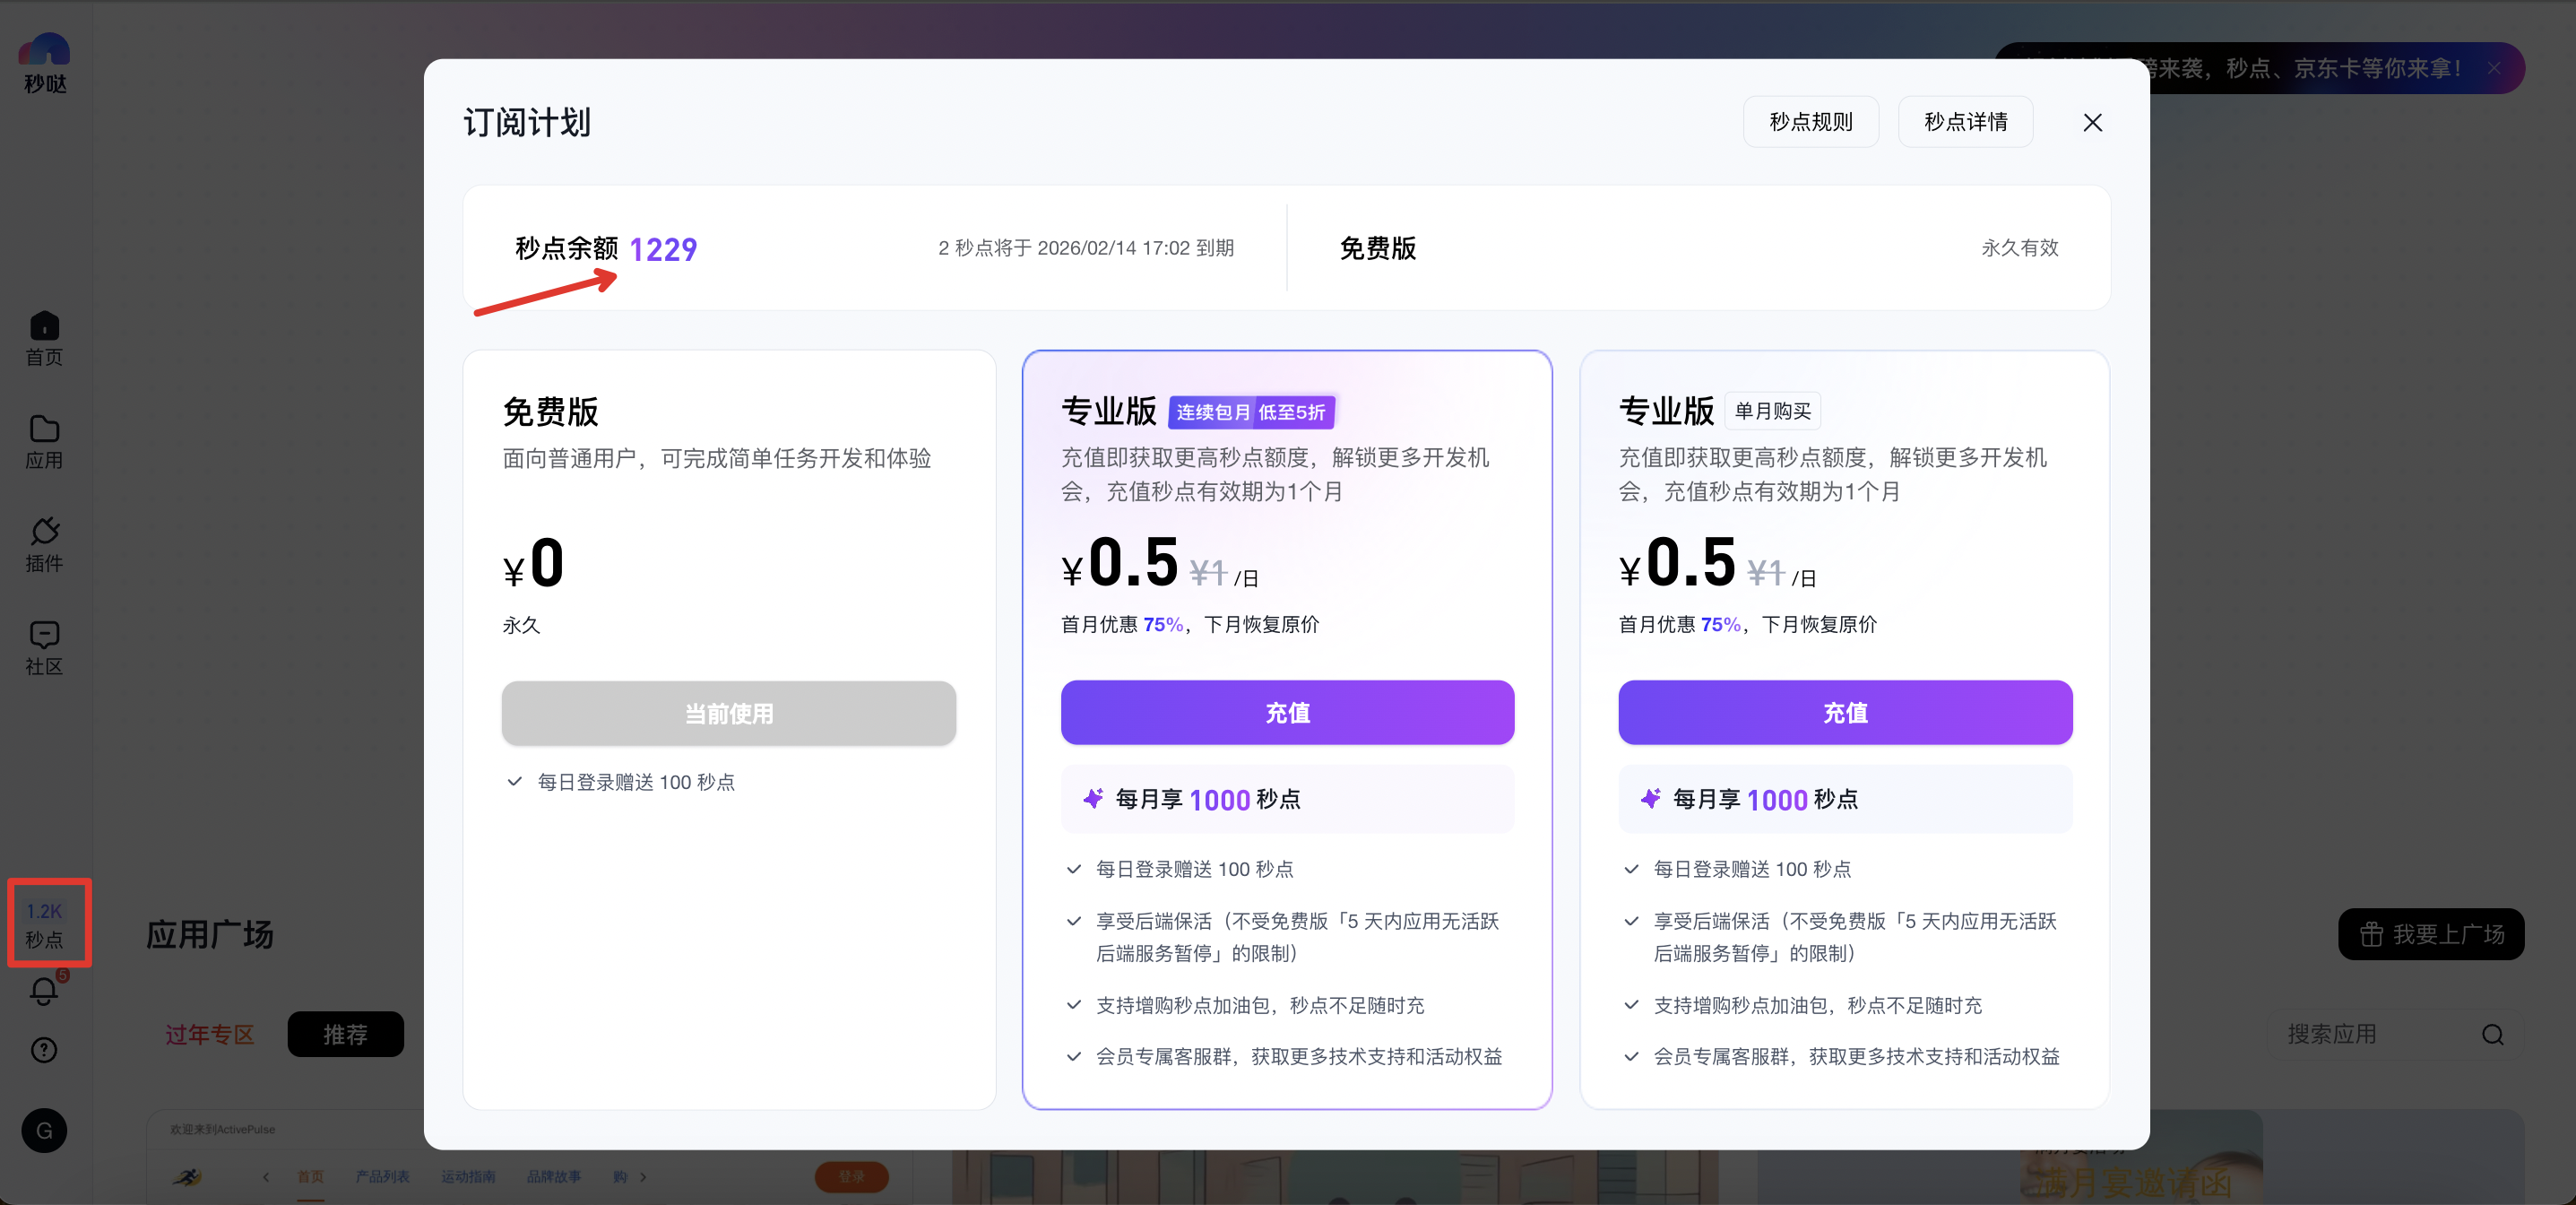Click the notification bell icon

[x=44, y=991]
